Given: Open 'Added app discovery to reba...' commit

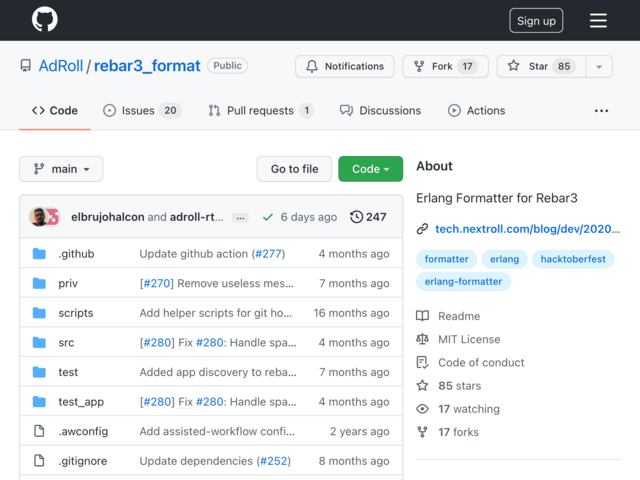Looking at the screenshot, I should [218, 372].
